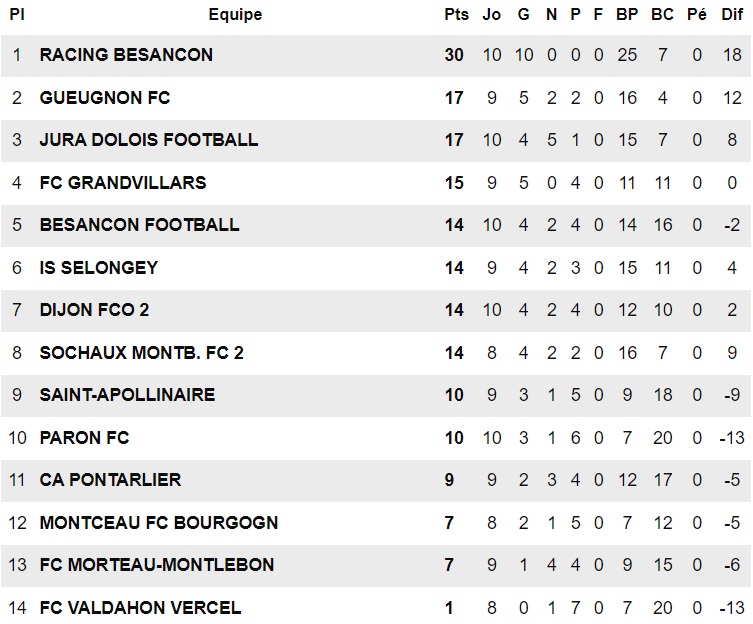Click the Equipe column header
753x624 pixels.
coord(235,14)
